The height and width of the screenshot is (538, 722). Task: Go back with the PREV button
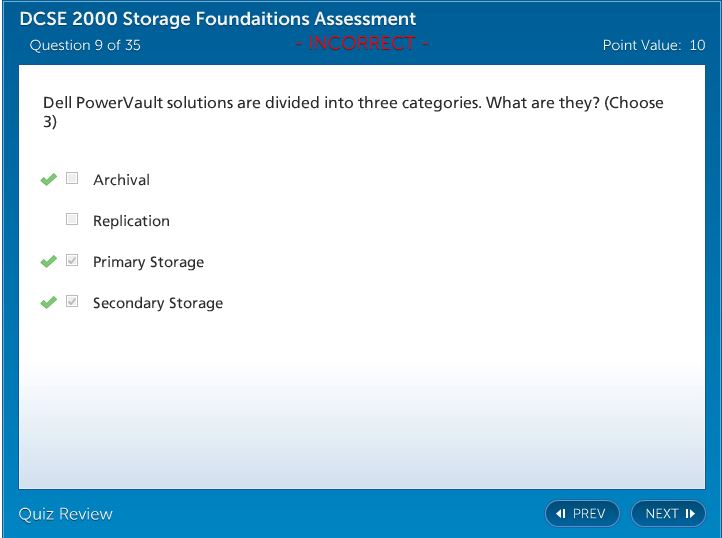tap(582, 514)
